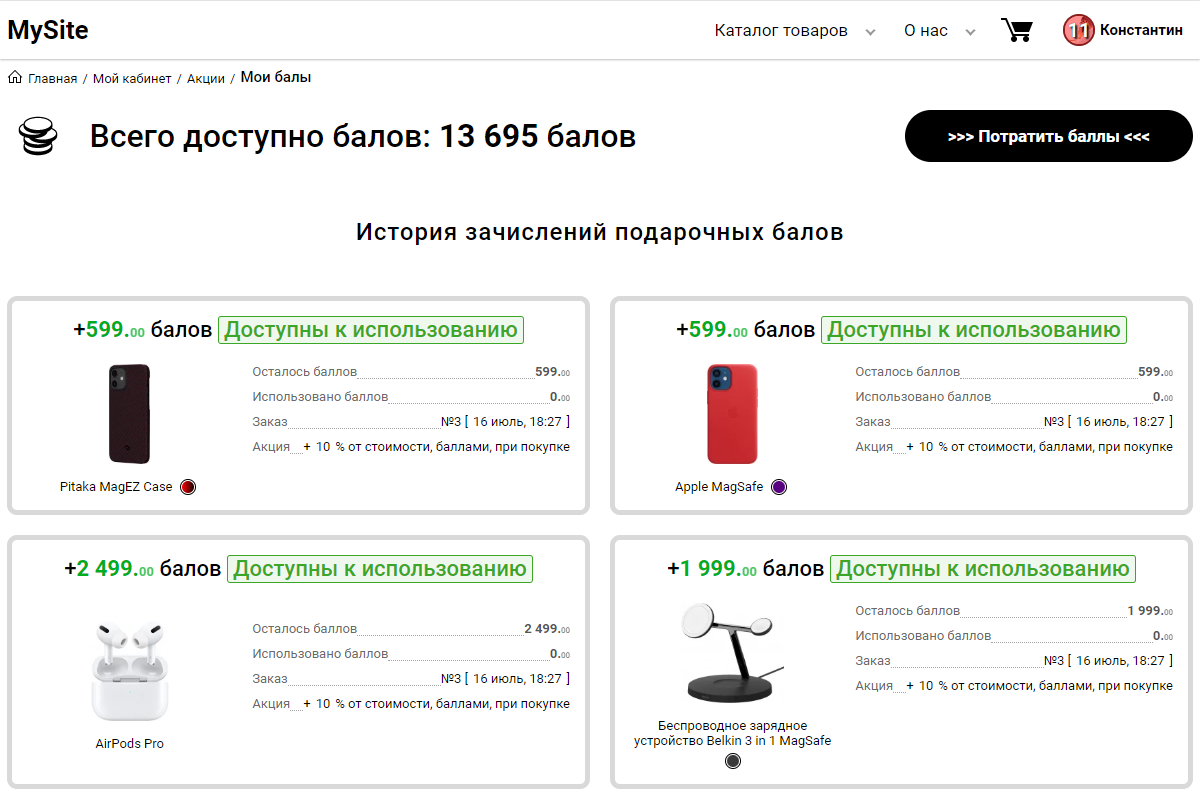Open the О нас menu
Image resolution: width=1200 pixels, height=801 pixels.
pyautogui.click(x=926, y=30)
